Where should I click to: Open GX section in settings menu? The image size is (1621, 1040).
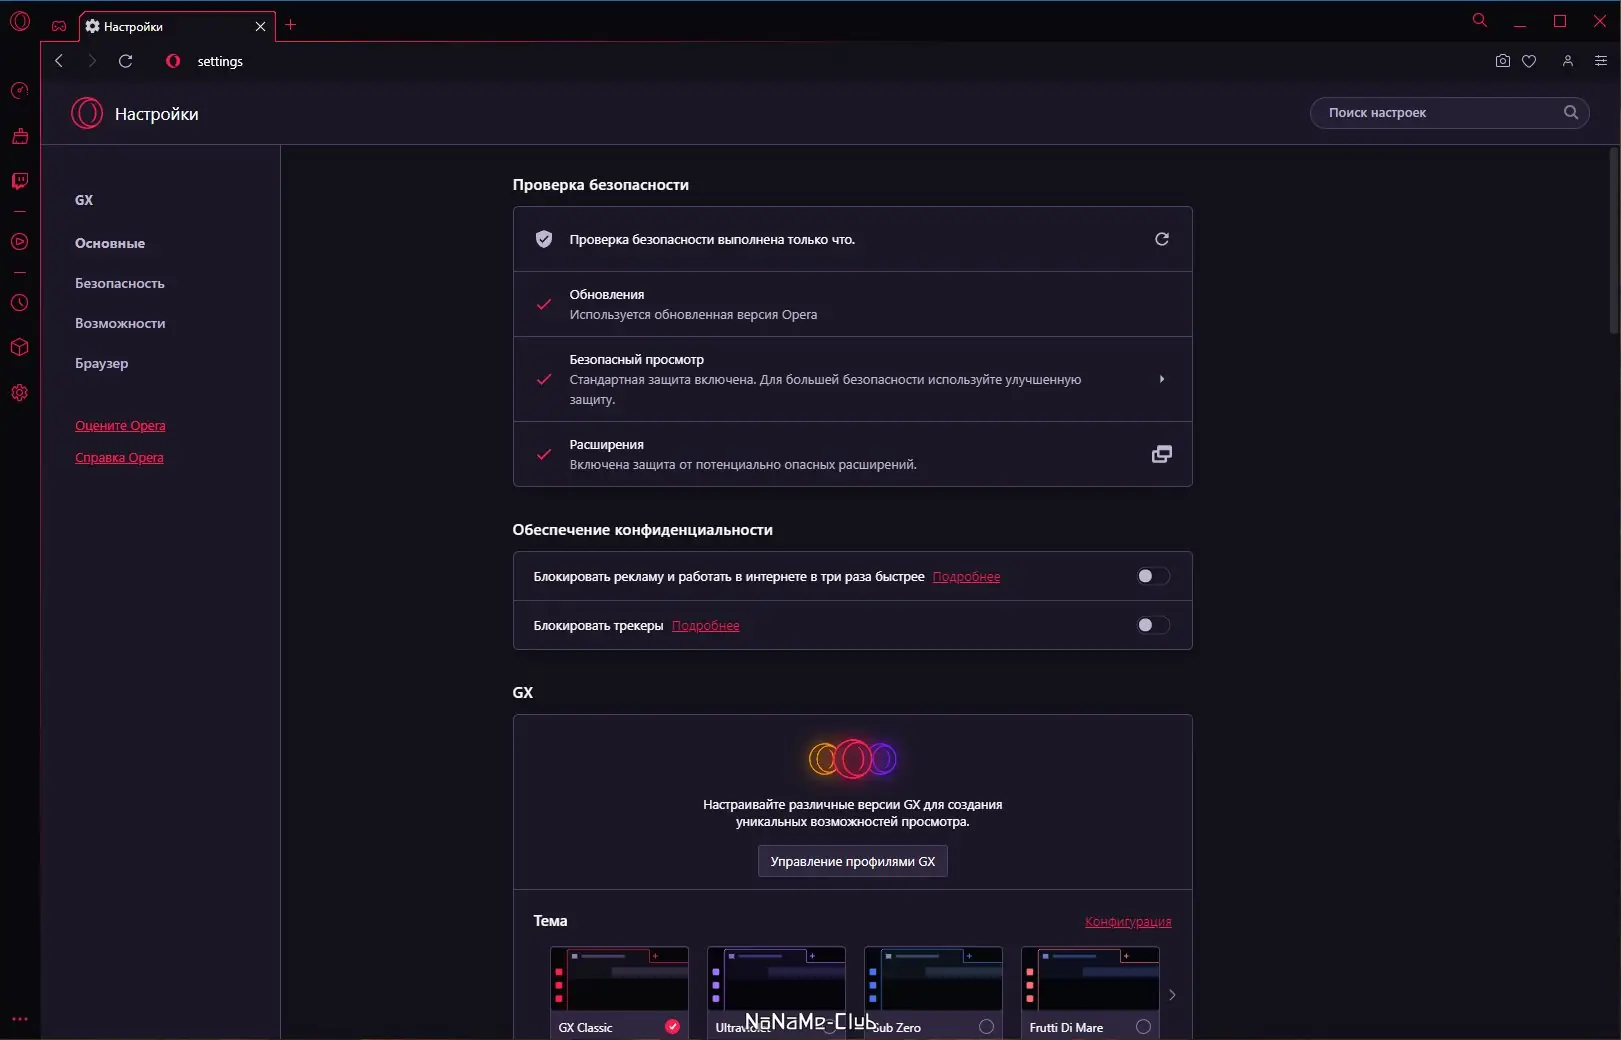tap(84, 200)
